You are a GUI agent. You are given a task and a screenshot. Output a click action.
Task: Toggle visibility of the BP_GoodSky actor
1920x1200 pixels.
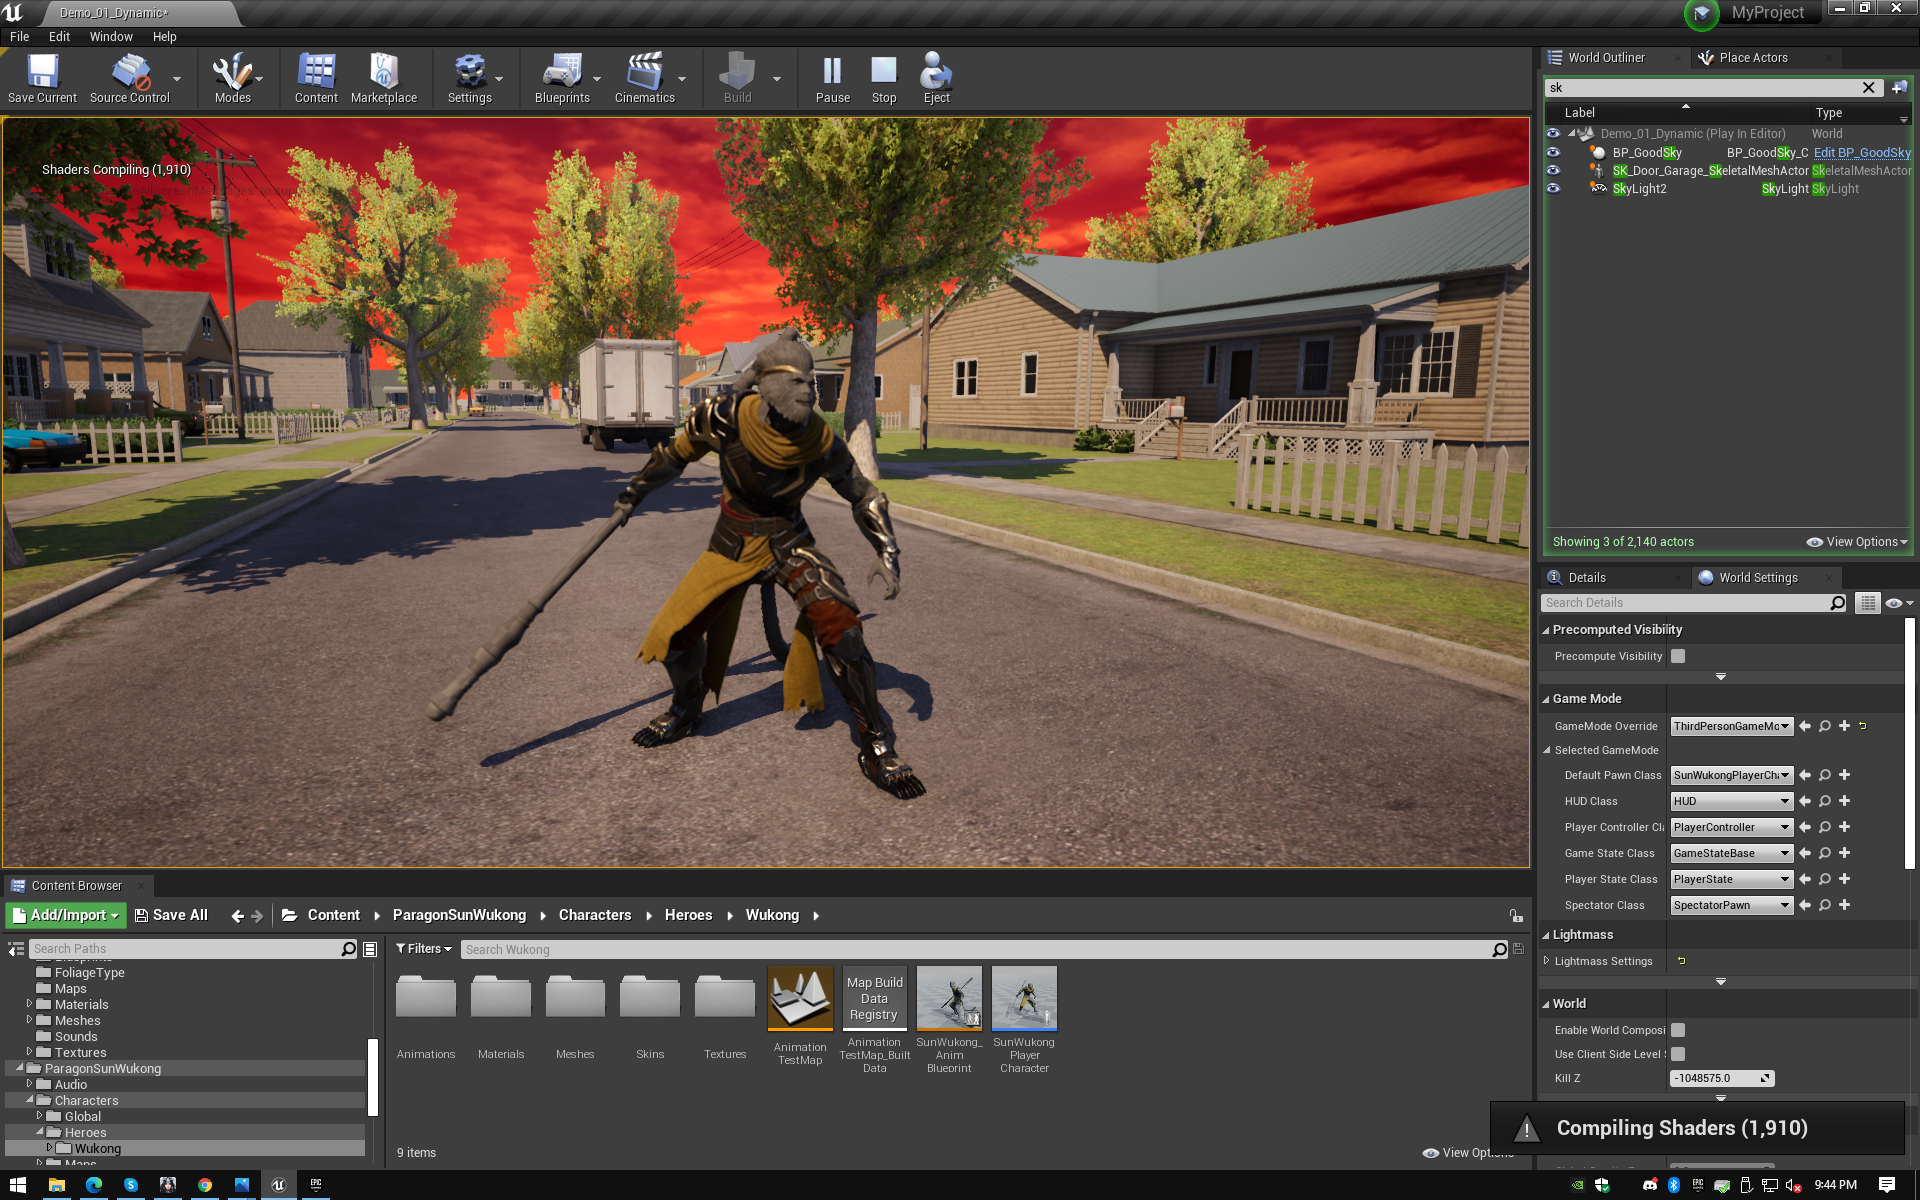coord(1553,153)
